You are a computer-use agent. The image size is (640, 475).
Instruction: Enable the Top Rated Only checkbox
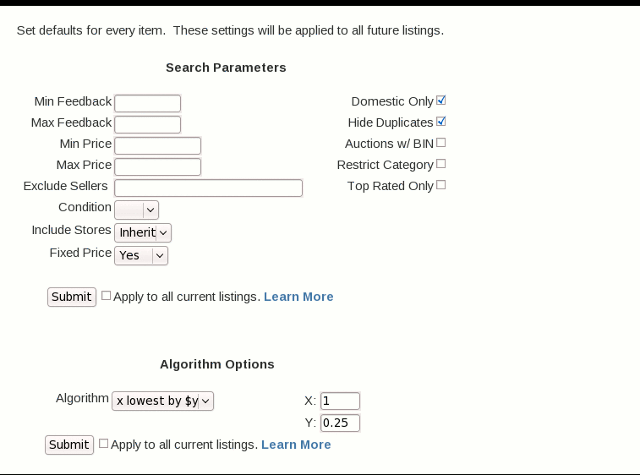click(x=441, y=185)
